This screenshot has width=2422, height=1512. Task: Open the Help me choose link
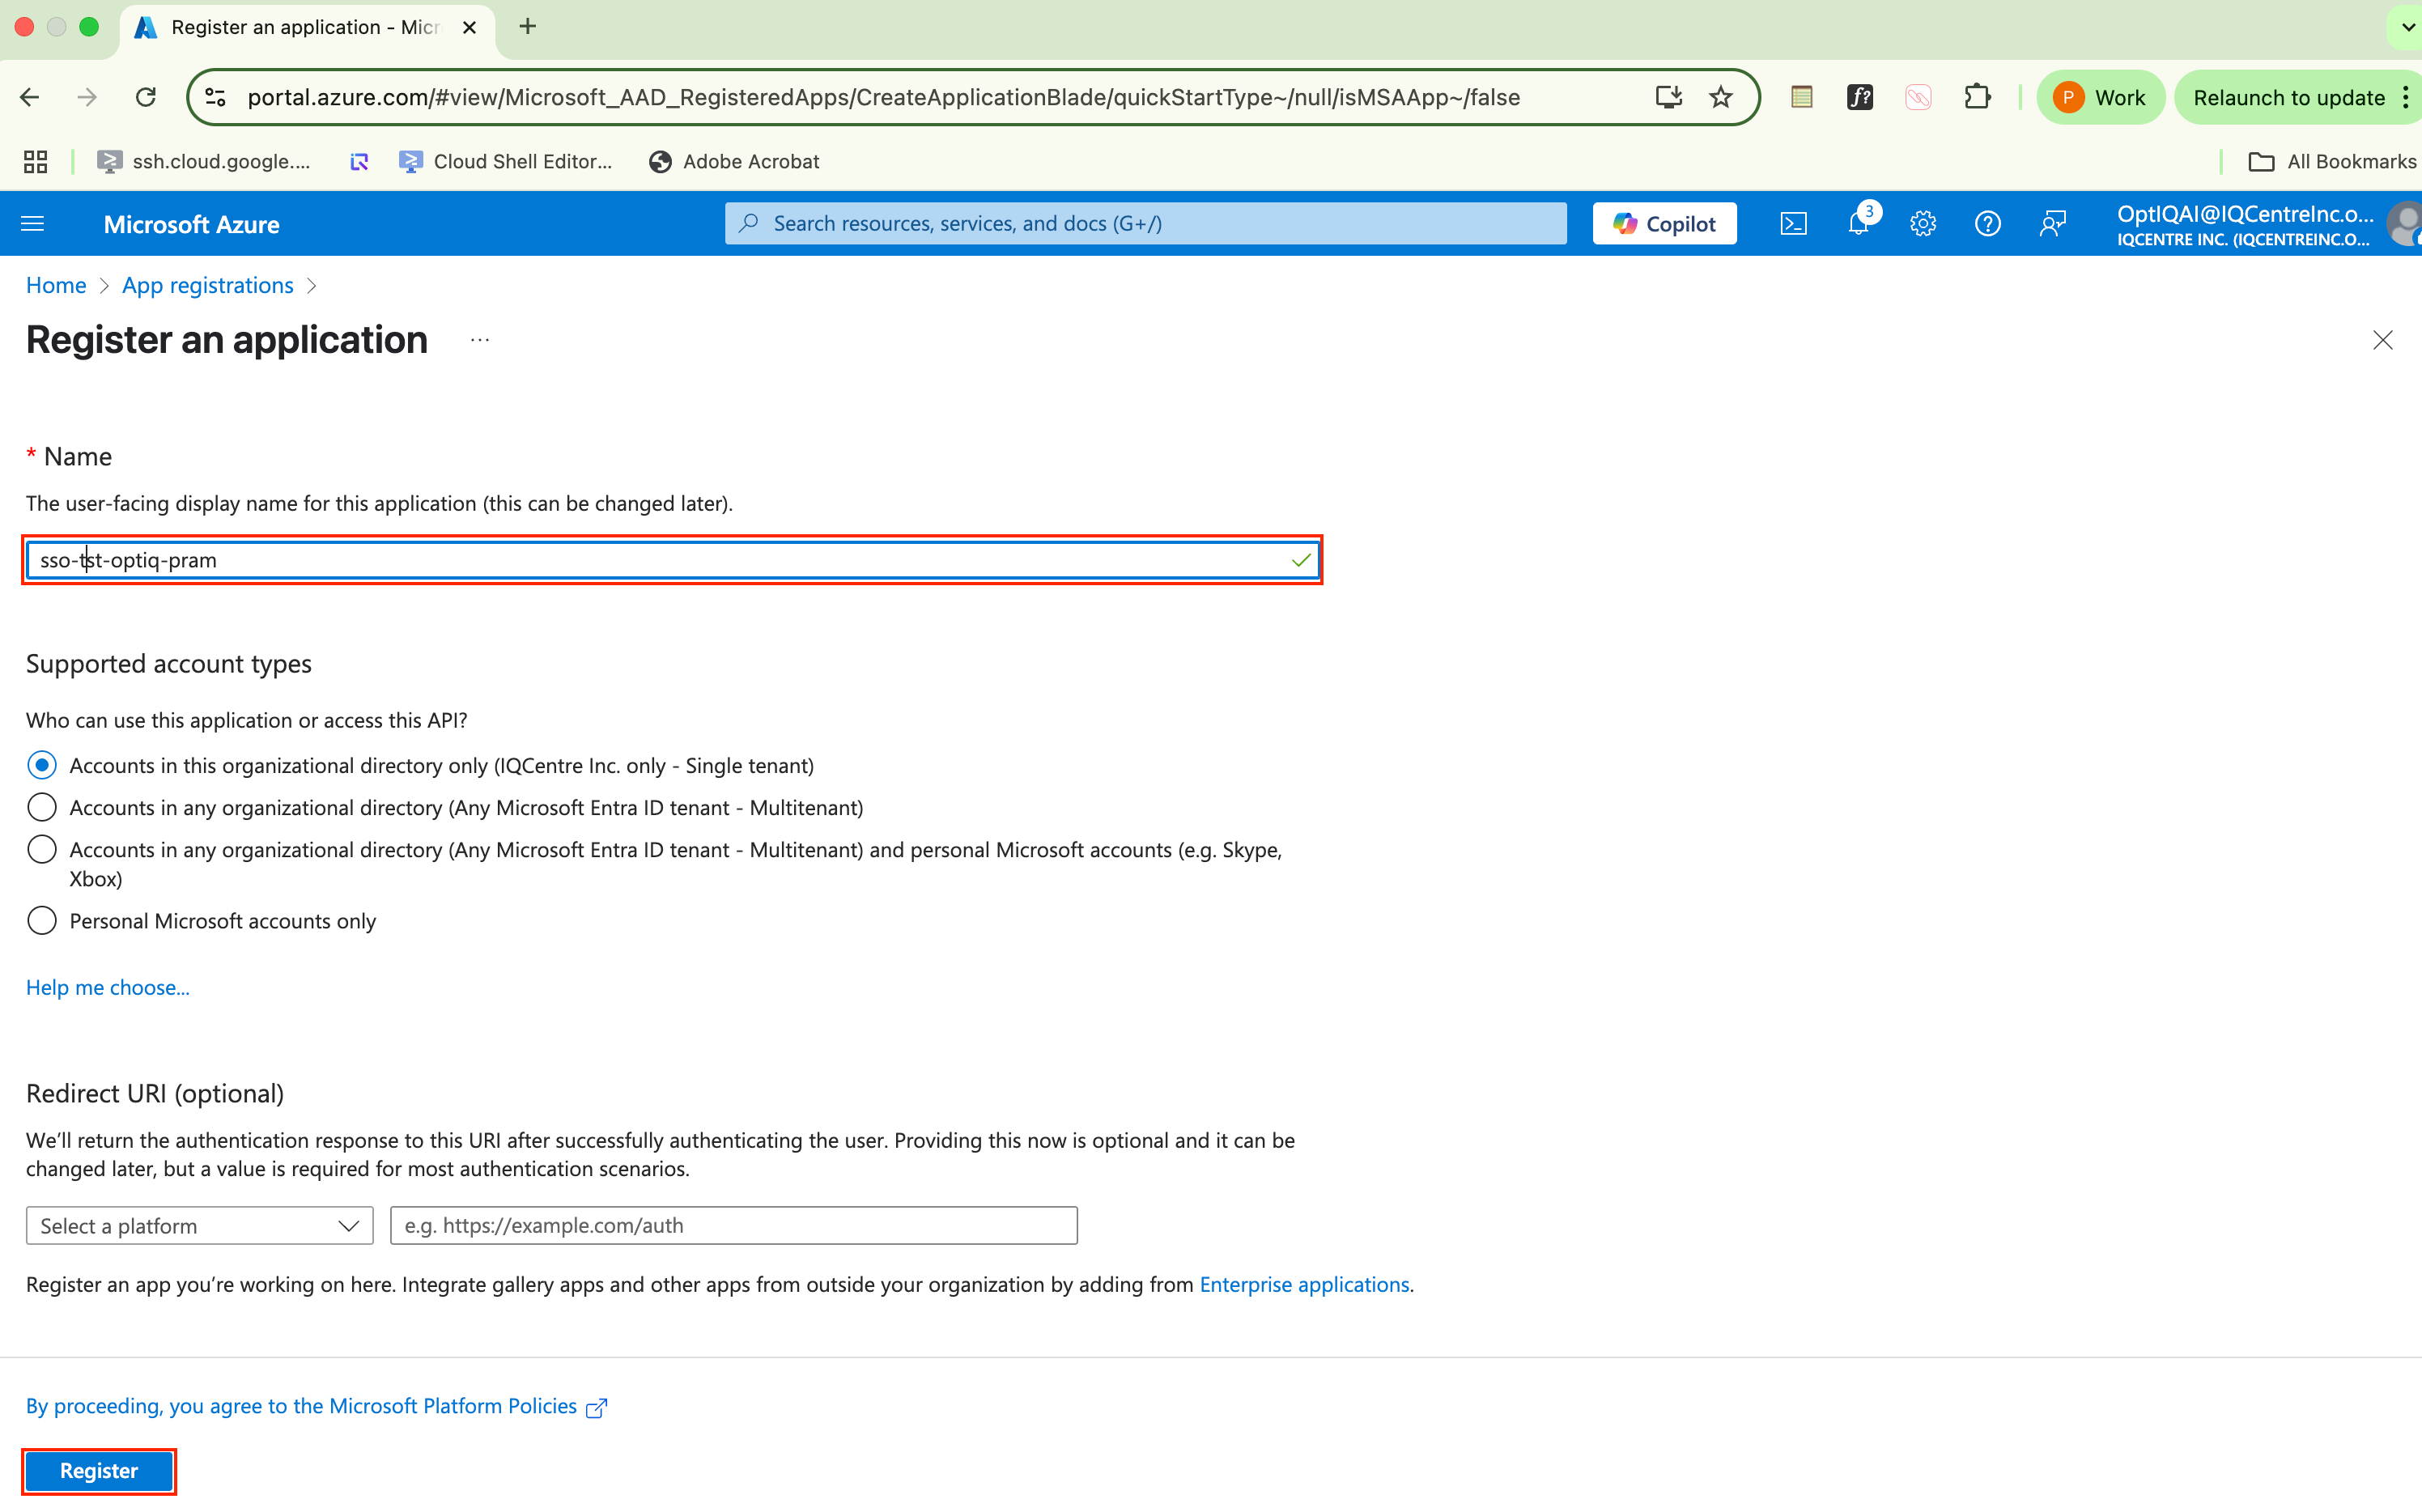tap(108, 987)
